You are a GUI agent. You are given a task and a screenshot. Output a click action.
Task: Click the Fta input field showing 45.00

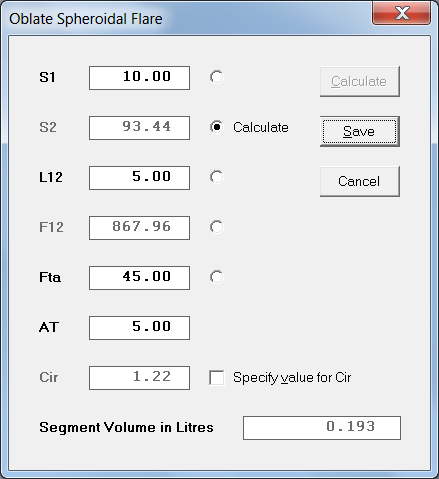tap(139, 278)
